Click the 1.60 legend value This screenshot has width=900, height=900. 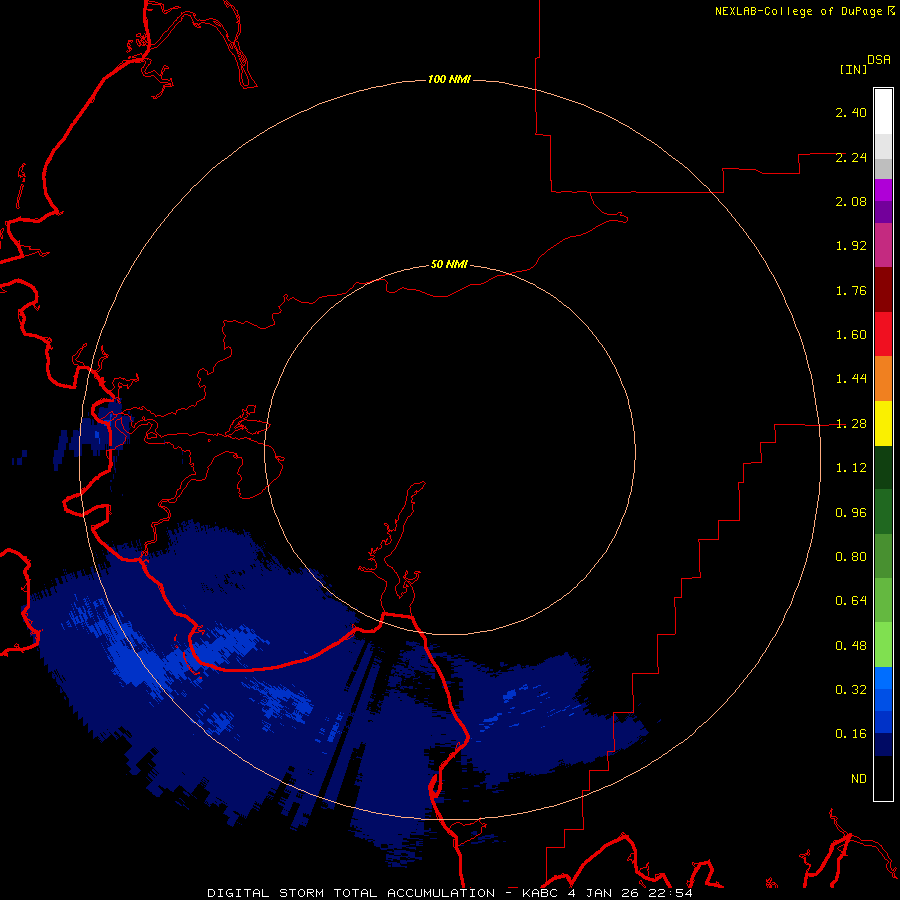[851, 335]
